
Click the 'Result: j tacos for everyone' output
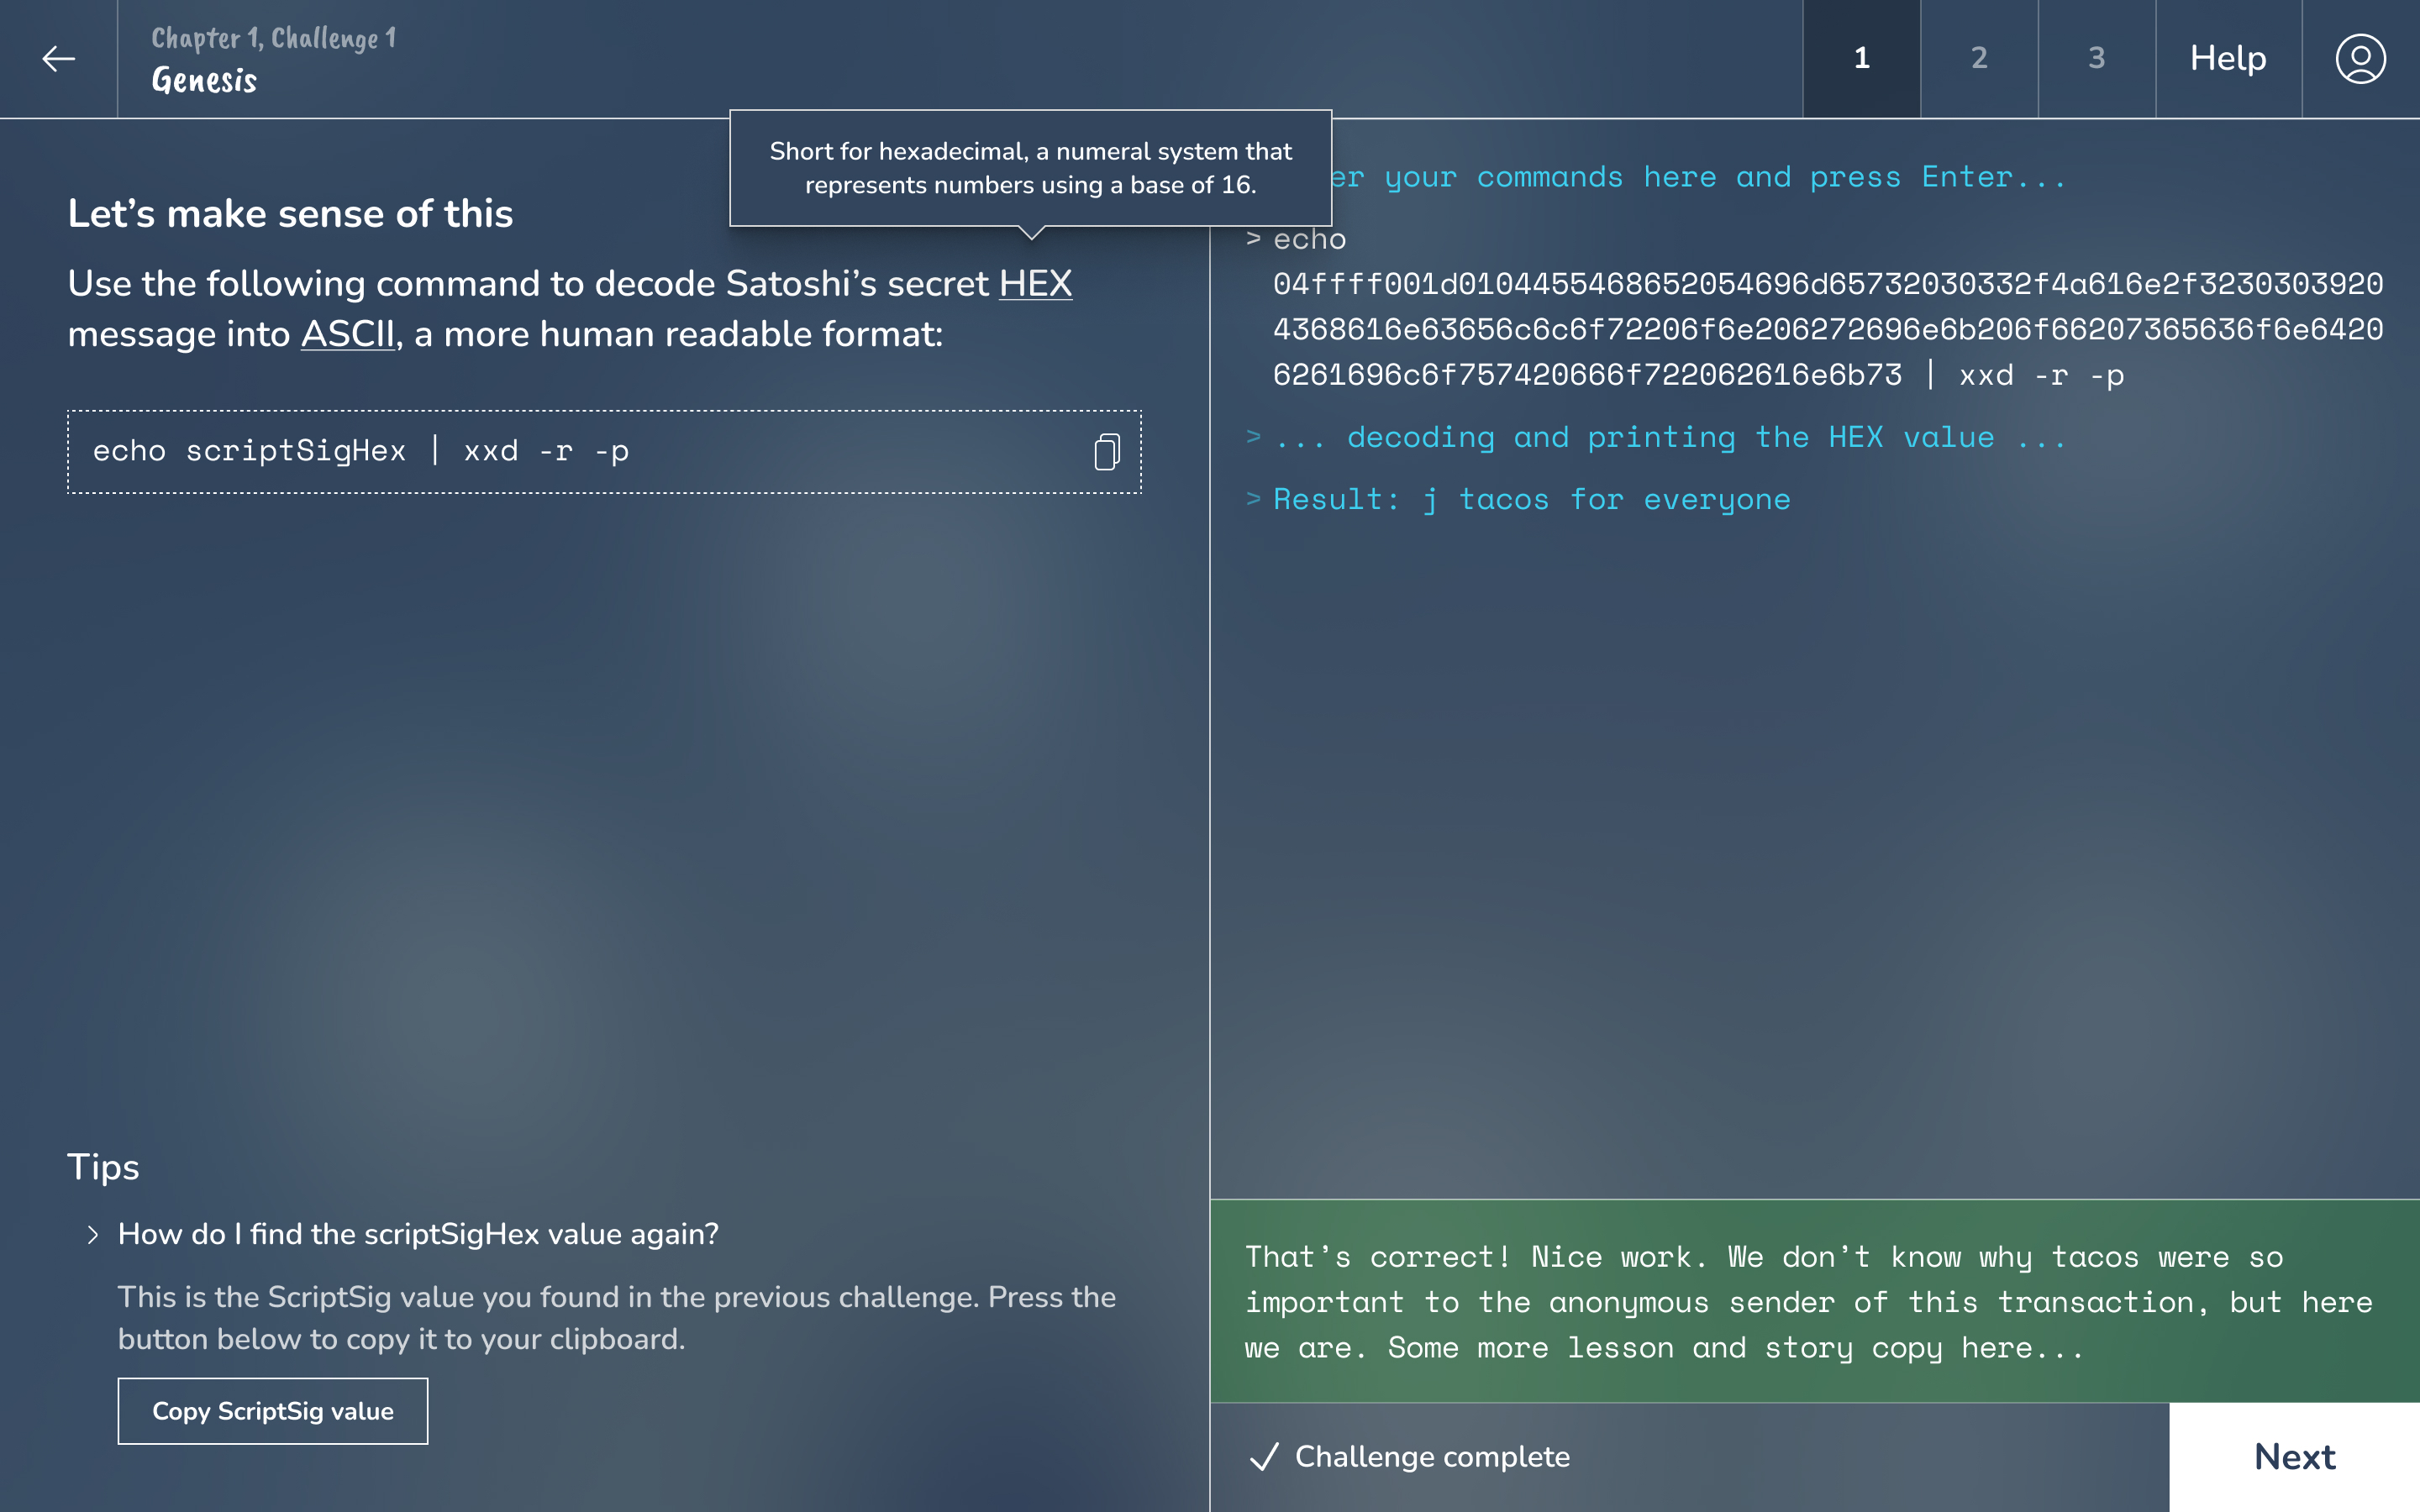click(x=1530, y=499)
